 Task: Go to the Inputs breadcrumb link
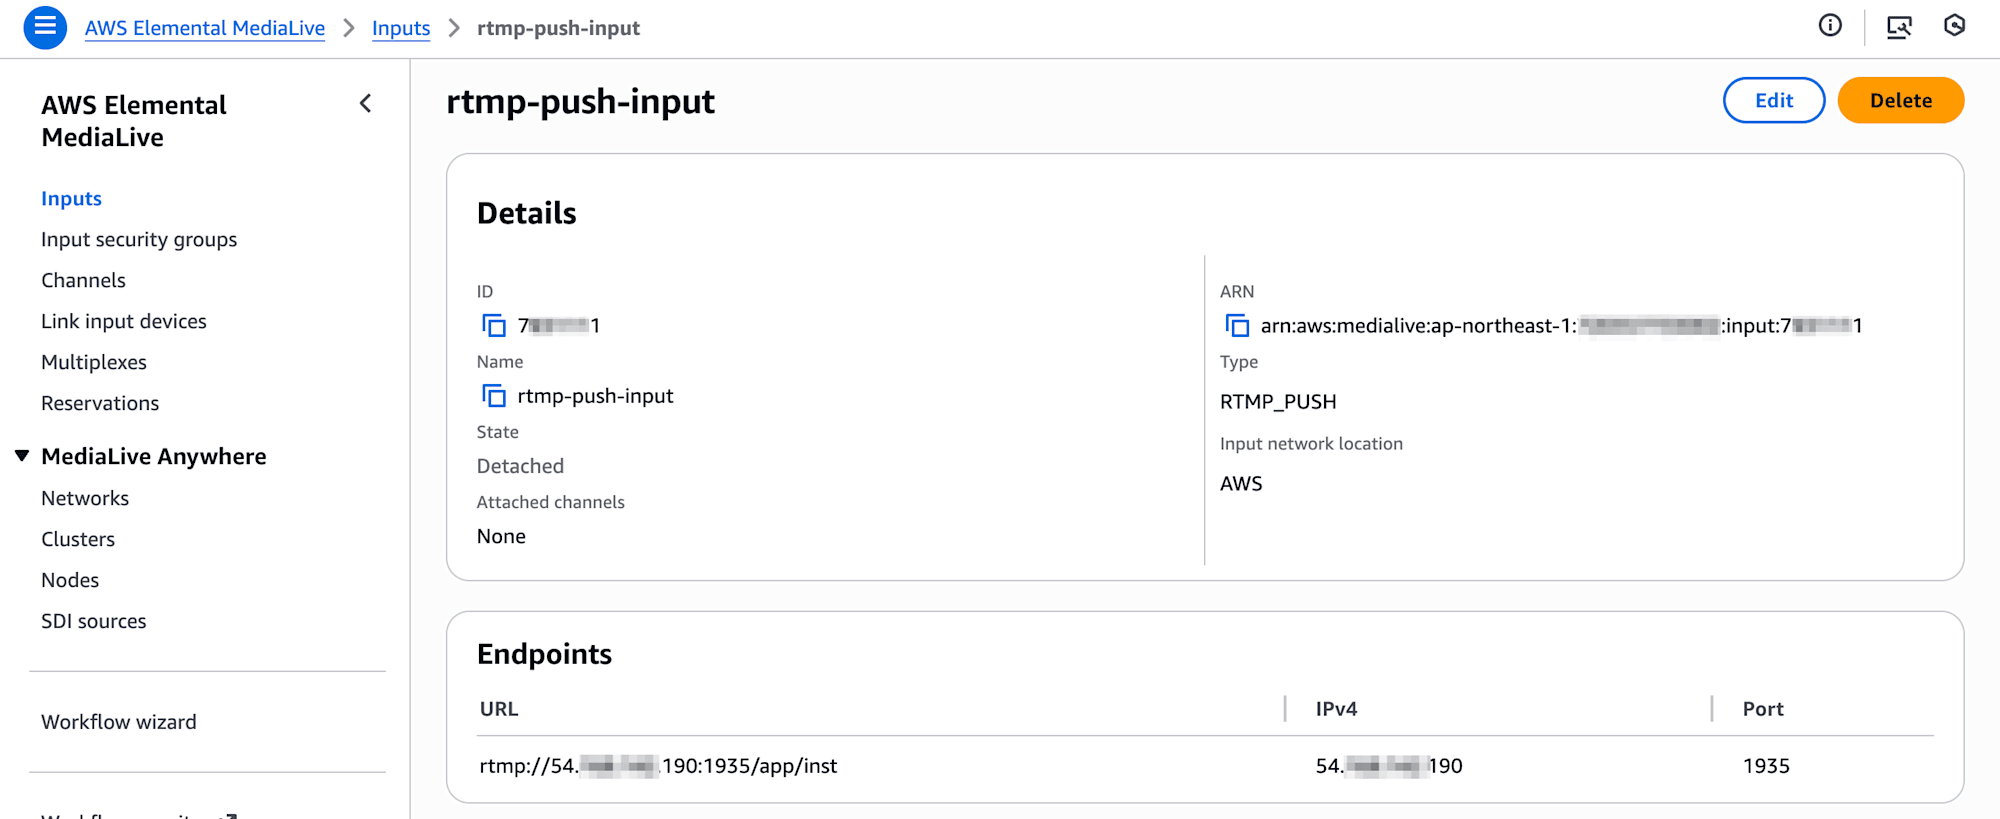tap(401, 28)
